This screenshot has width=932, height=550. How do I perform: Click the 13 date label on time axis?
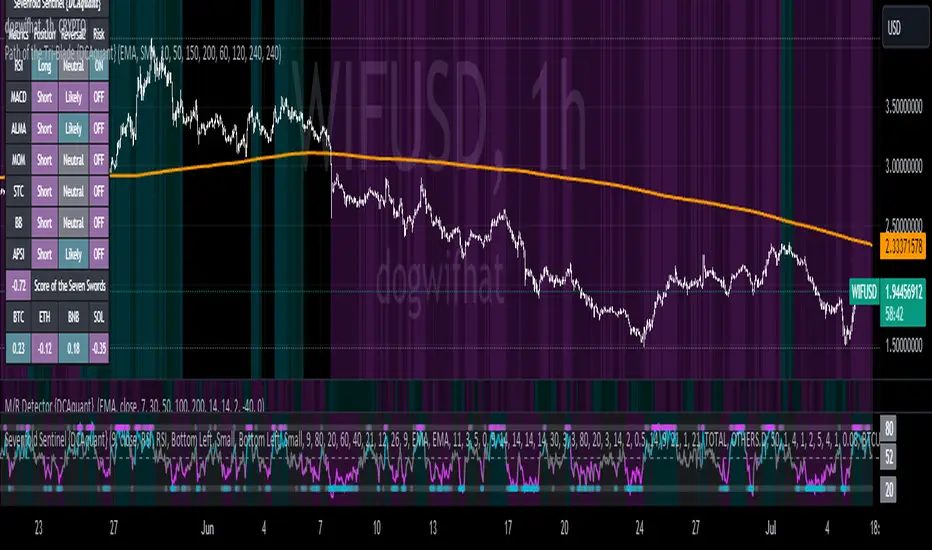pyautogui.click(x=433, y=528)
